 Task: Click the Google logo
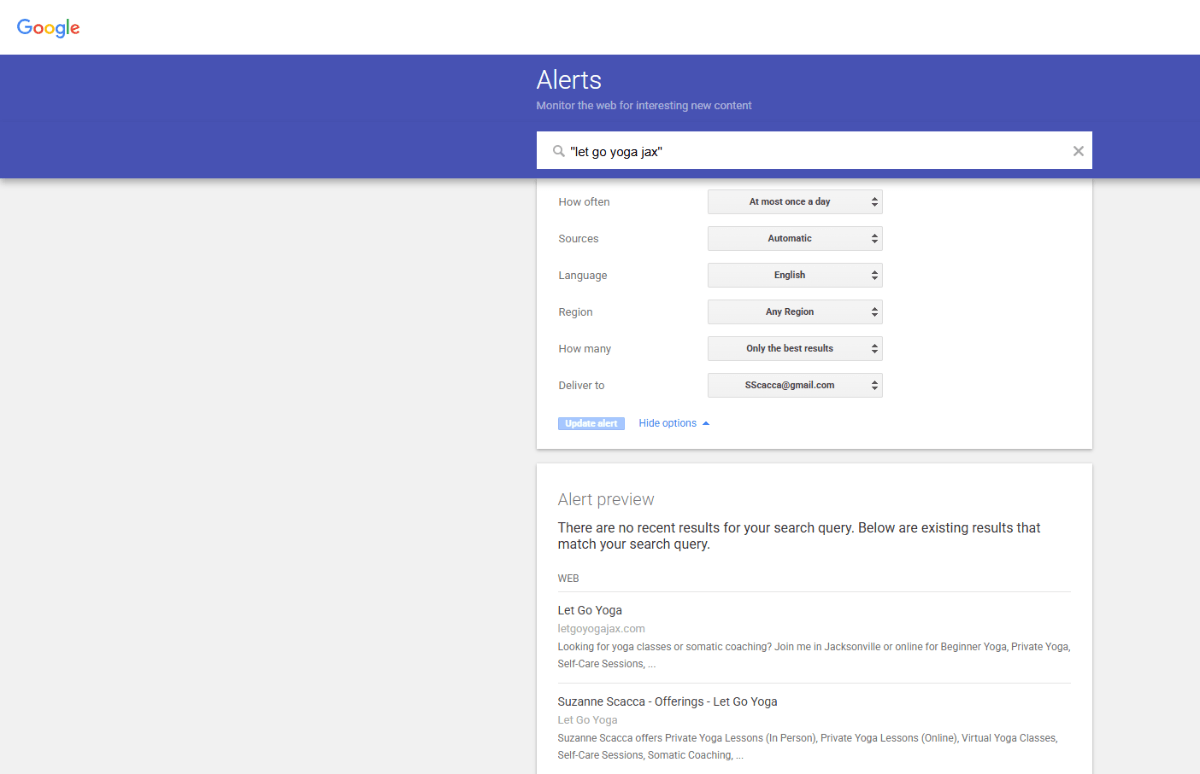[47, 28]
